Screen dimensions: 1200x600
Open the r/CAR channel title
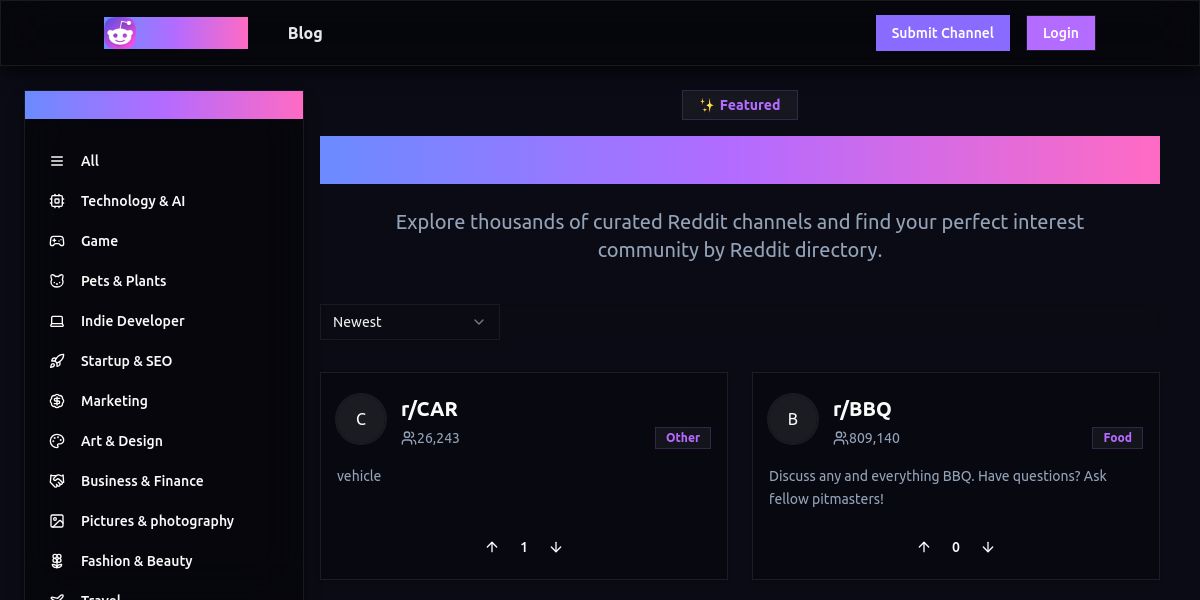click(429, 408)
